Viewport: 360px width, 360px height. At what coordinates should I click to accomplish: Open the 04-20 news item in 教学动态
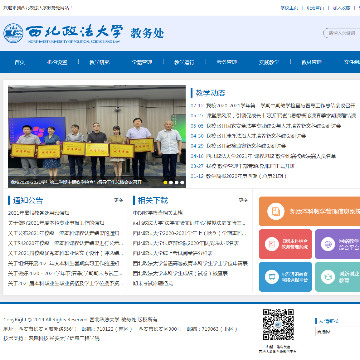(x=238, y=146)
